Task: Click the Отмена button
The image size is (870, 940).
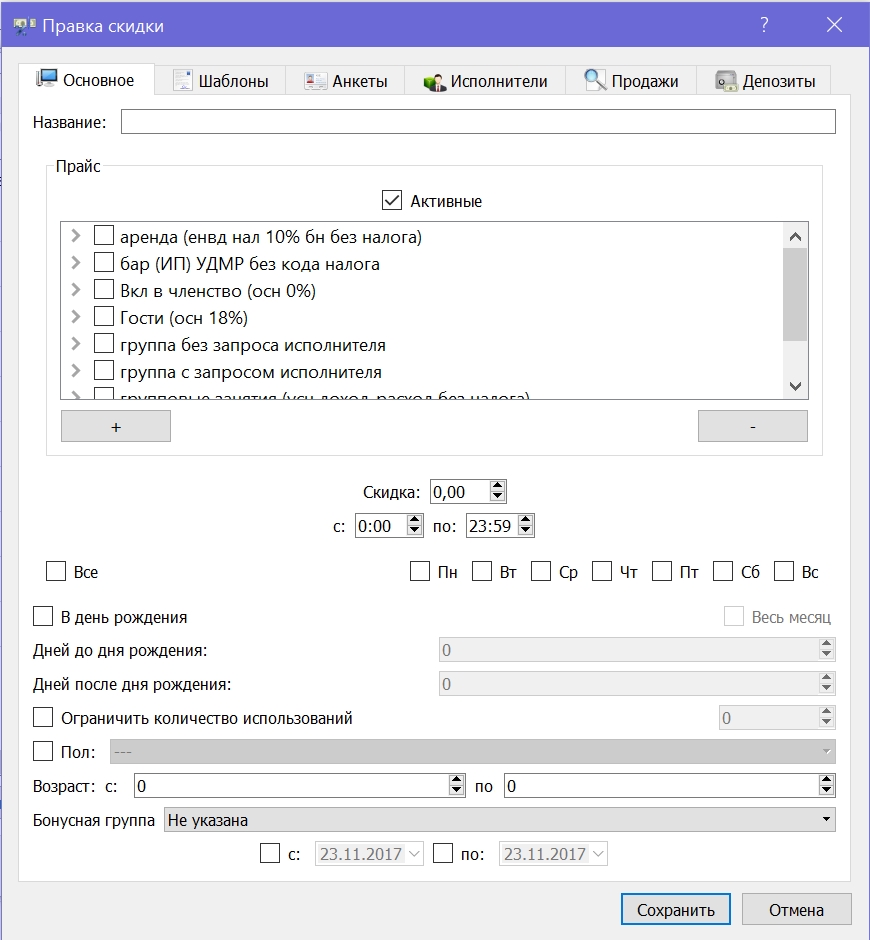Action: click(796, 909)
